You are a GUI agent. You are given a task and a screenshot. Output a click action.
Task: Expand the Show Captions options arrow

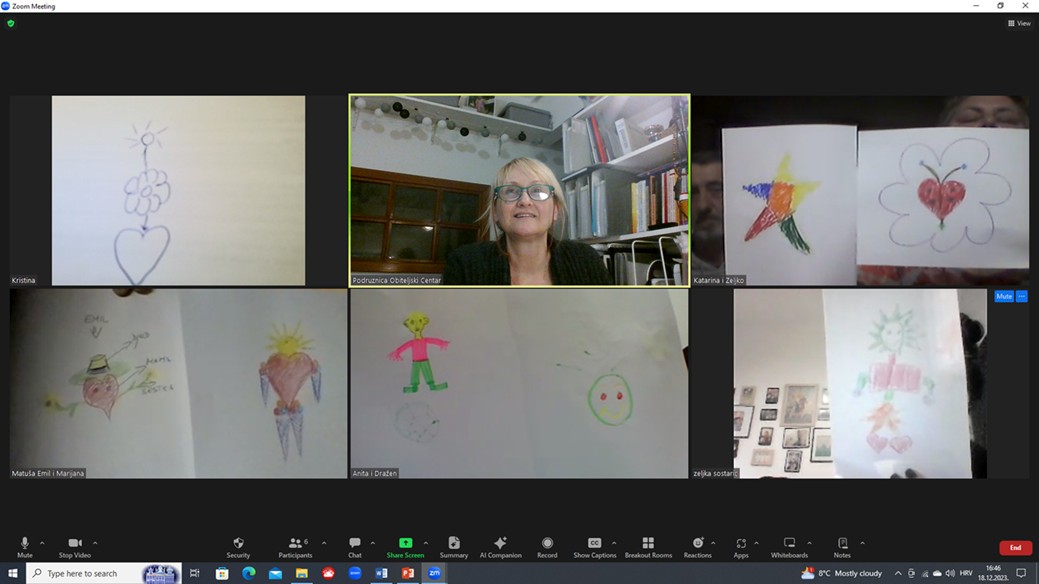[614, 543]
